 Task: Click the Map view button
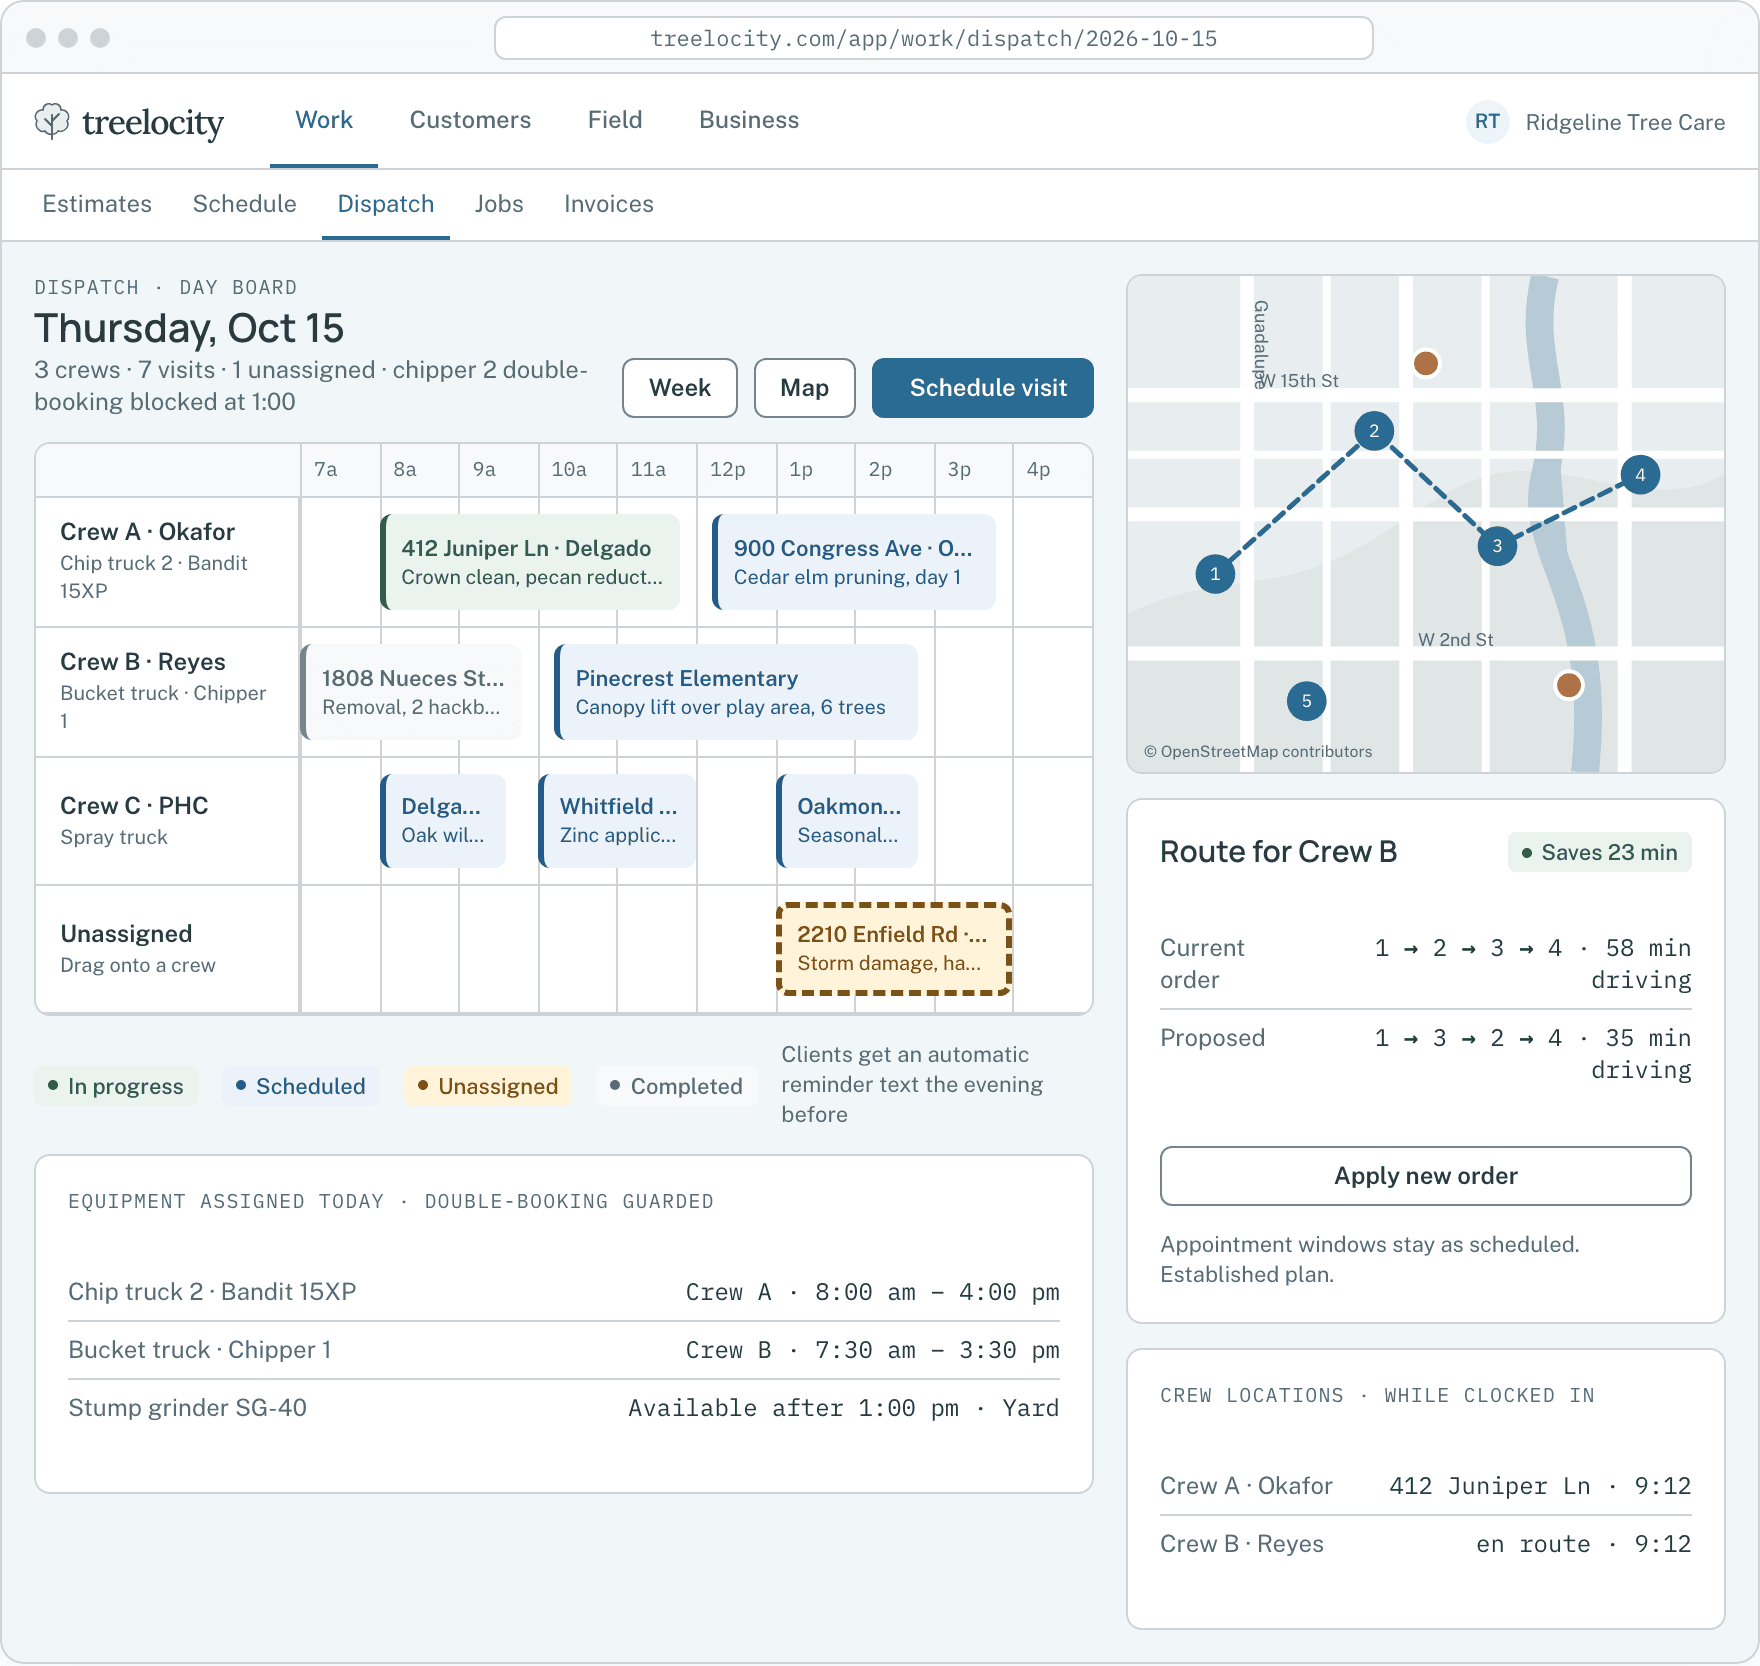[805, 388]
